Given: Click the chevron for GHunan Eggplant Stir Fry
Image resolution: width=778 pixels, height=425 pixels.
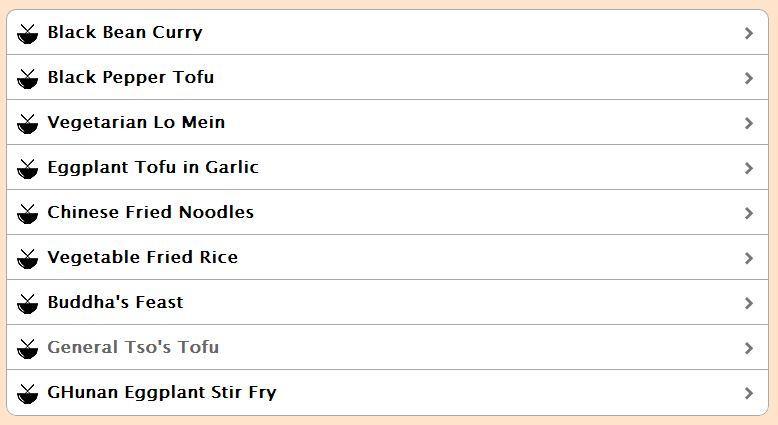Looking at the screenshot, I should coord(748,393).
